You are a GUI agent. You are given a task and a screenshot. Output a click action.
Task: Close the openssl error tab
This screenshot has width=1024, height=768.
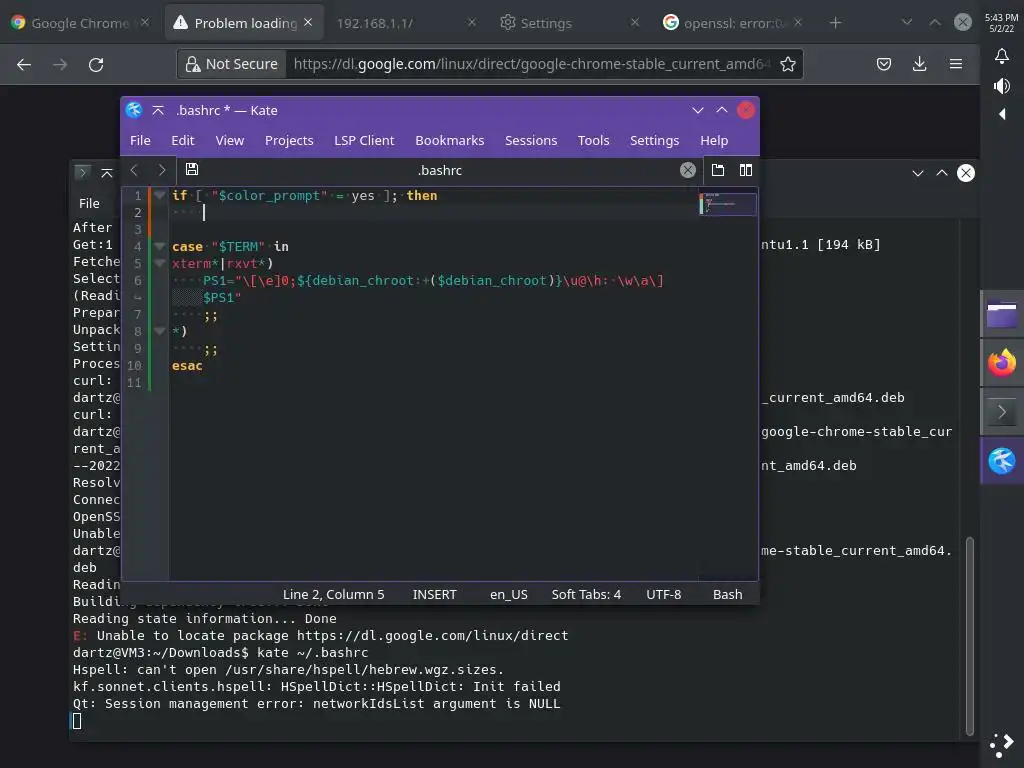click(798, 22)
